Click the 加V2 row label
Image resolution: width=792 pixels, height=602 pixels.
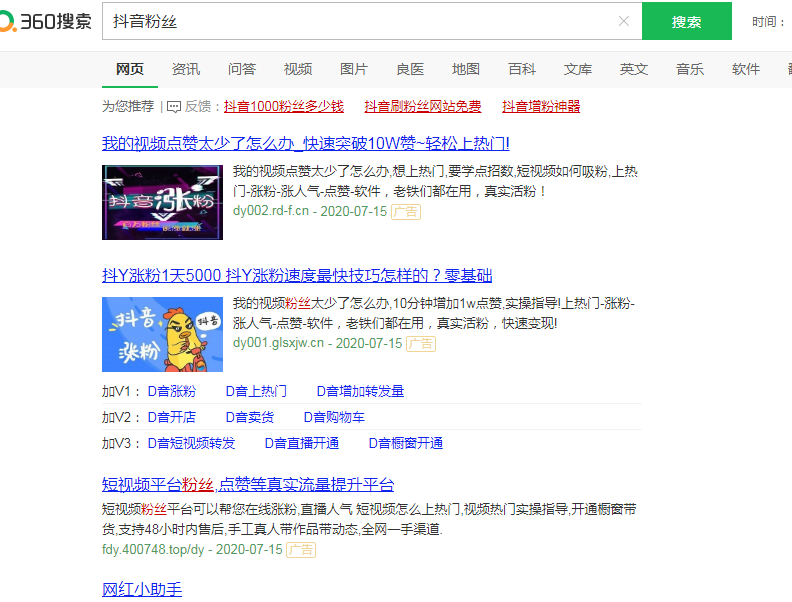pyautogui.click(x=121, y=417)
